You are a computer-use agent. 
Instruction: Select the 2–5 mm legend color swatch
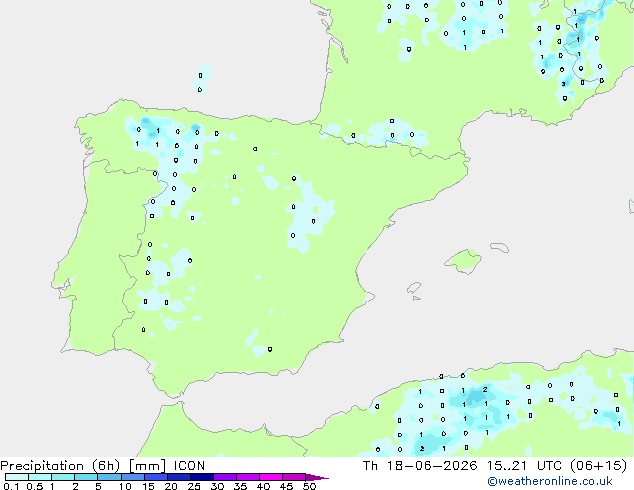(86, 477)
